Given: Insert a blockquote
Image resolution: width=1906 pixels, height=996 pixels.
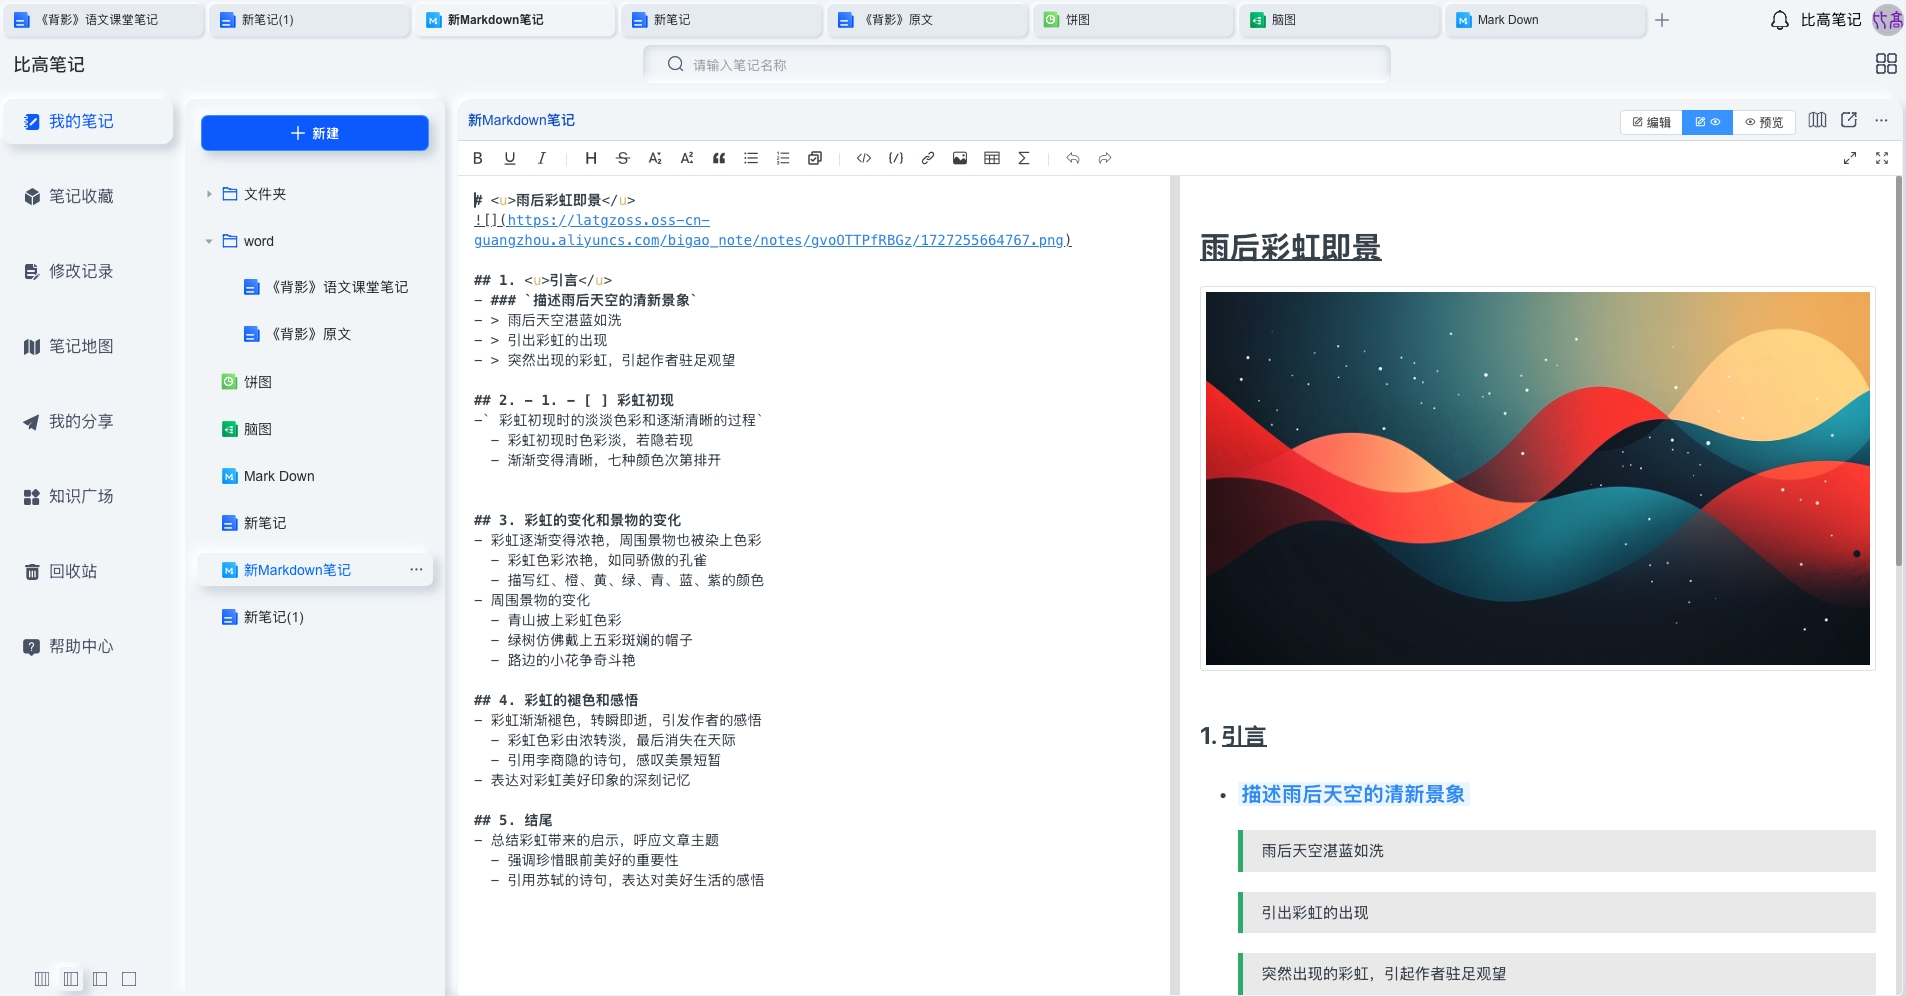Looking at the screenshot, I should (719, 158).
